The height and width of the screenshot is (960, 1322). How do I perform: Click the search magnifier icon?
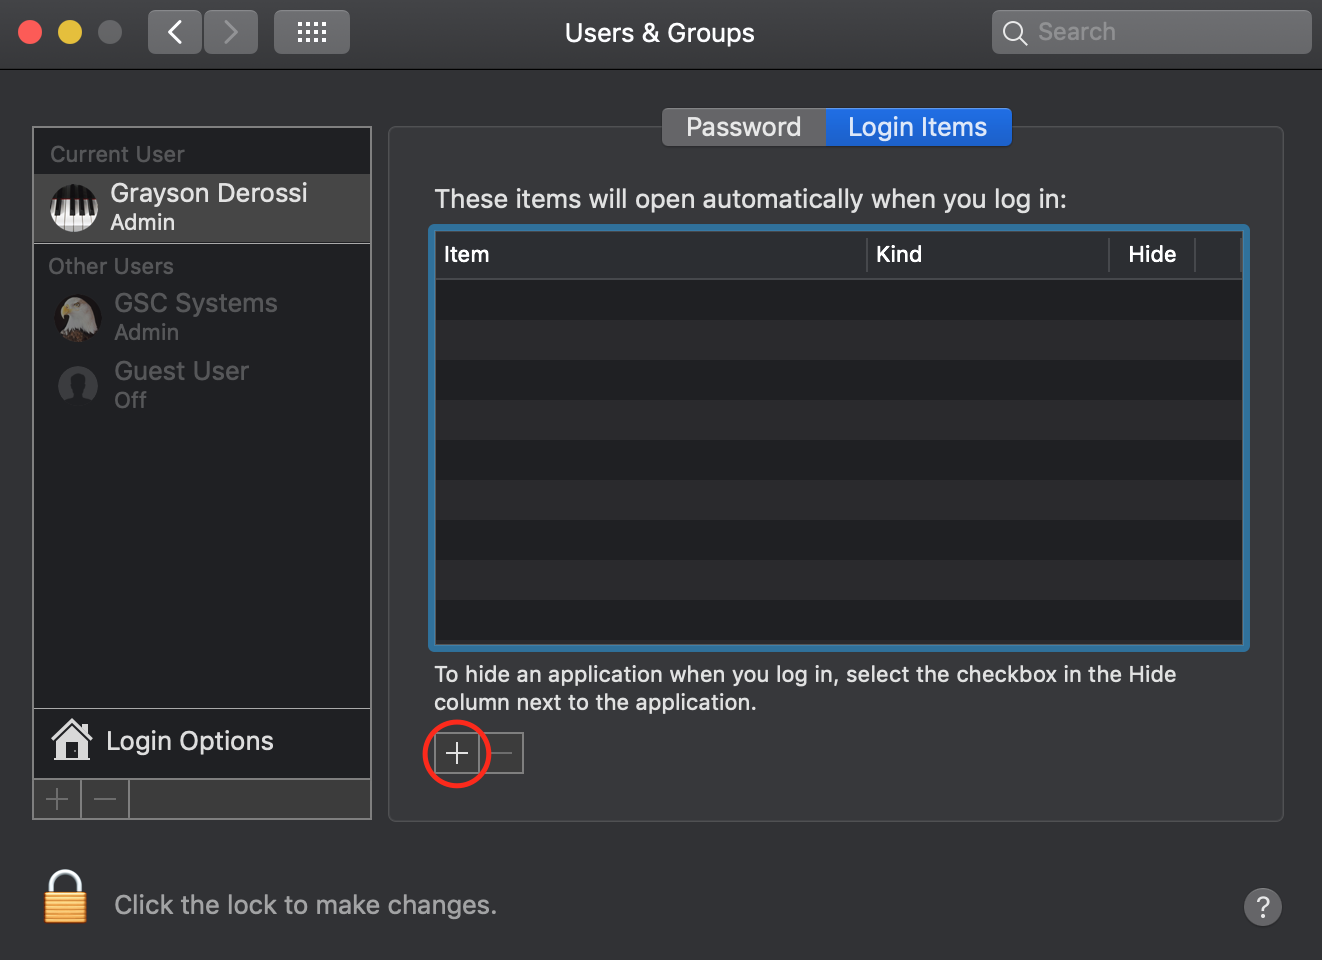pyautogui.click(x=1015, y=33)
